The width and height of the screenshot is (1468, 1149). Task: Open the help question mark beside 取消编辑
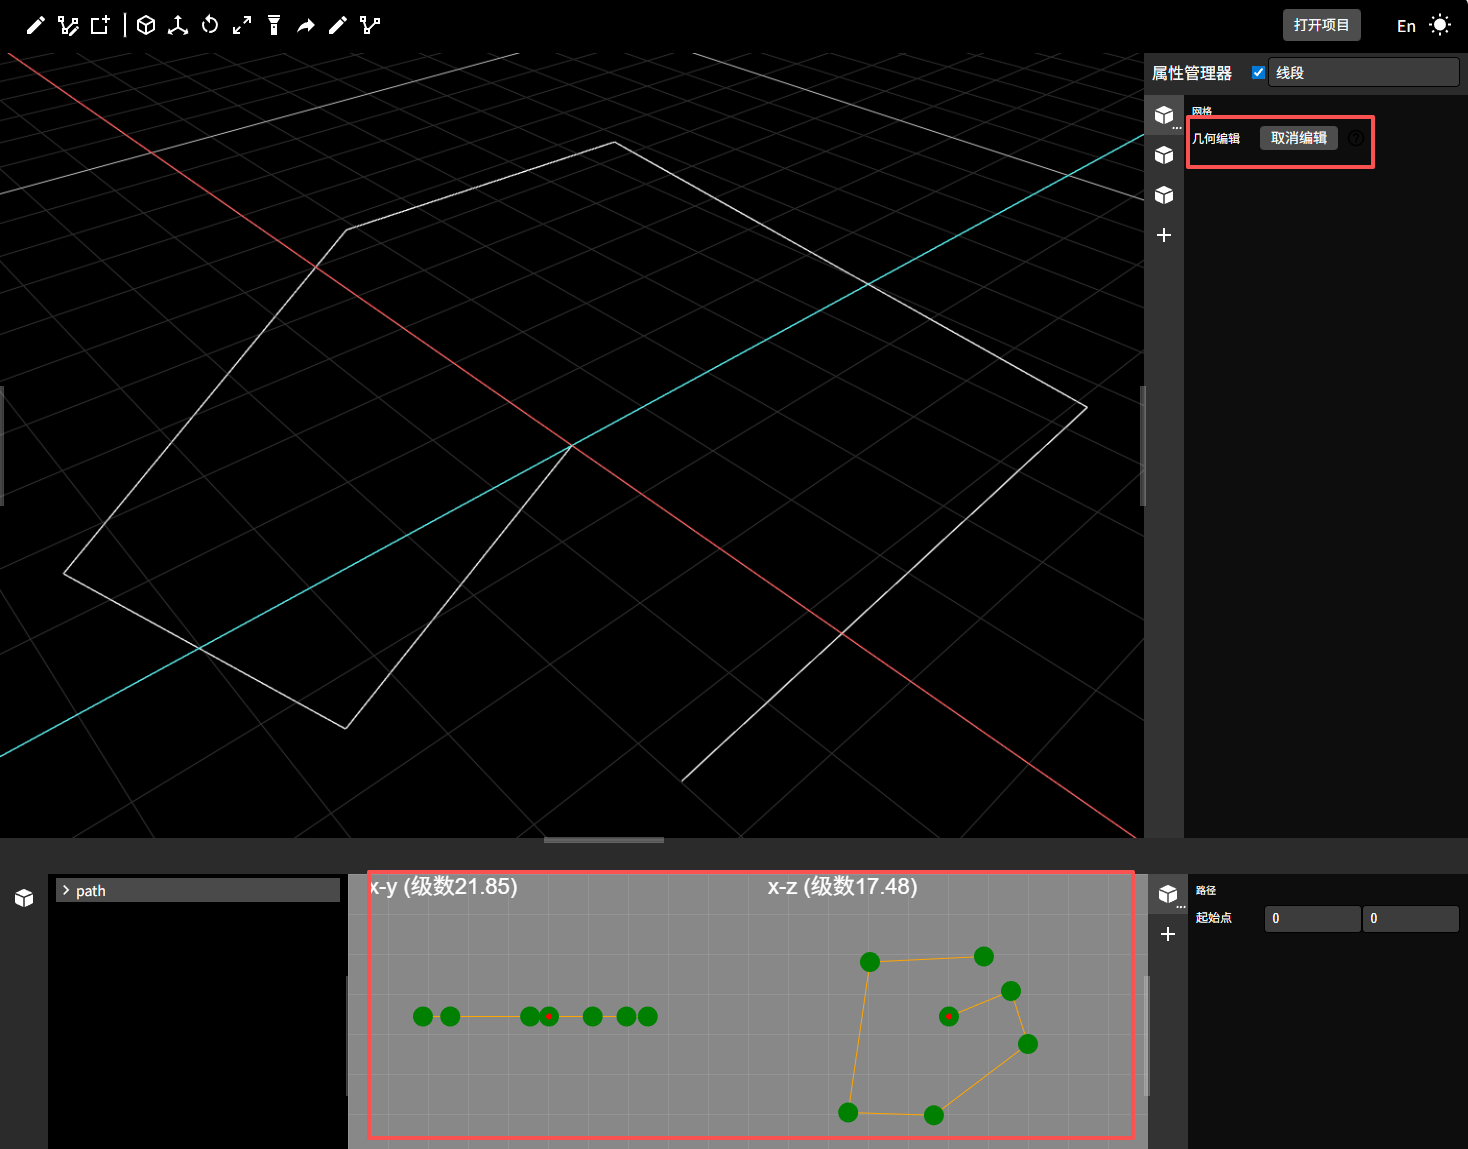(1356, 138)
